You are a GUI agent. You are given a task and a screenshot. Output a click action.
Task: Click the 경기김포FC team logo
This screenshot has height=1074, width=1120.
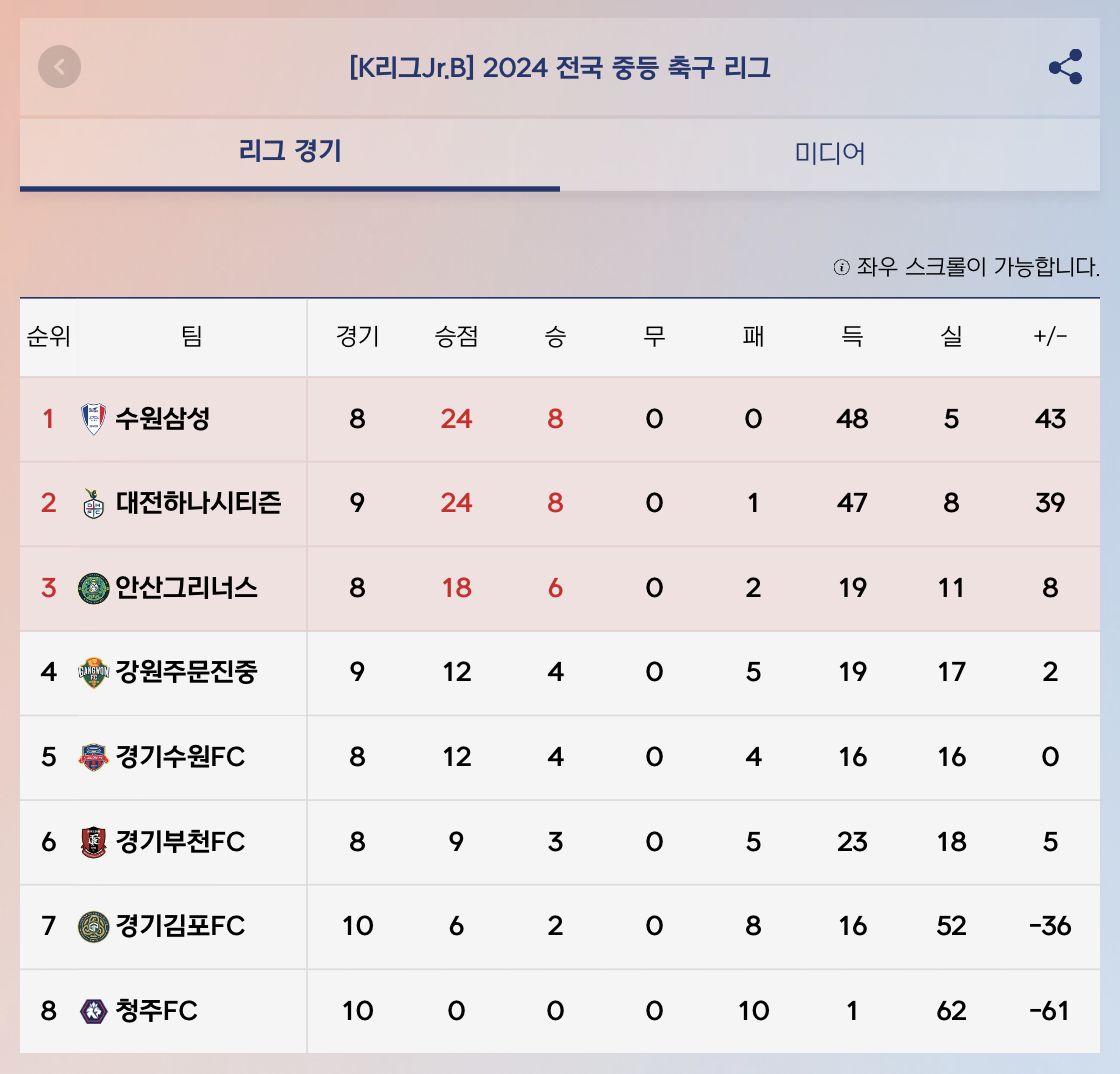(x=93, y=927)
